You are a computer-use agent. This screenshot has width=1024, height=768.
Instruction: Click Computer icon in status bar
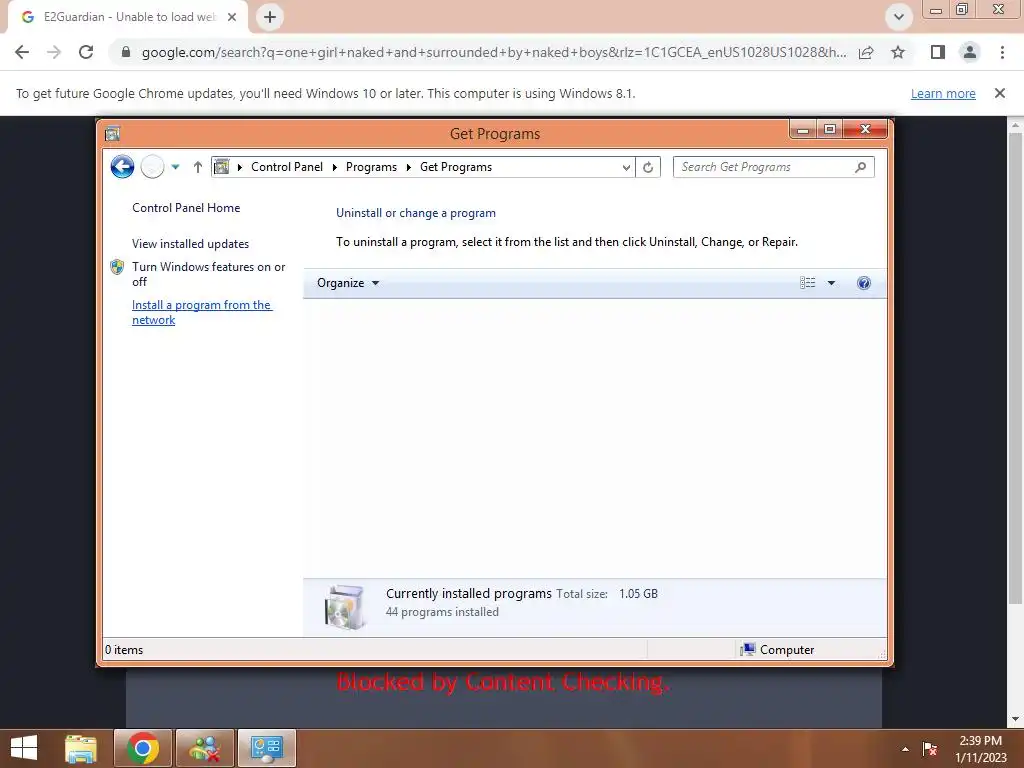[748, 649]
